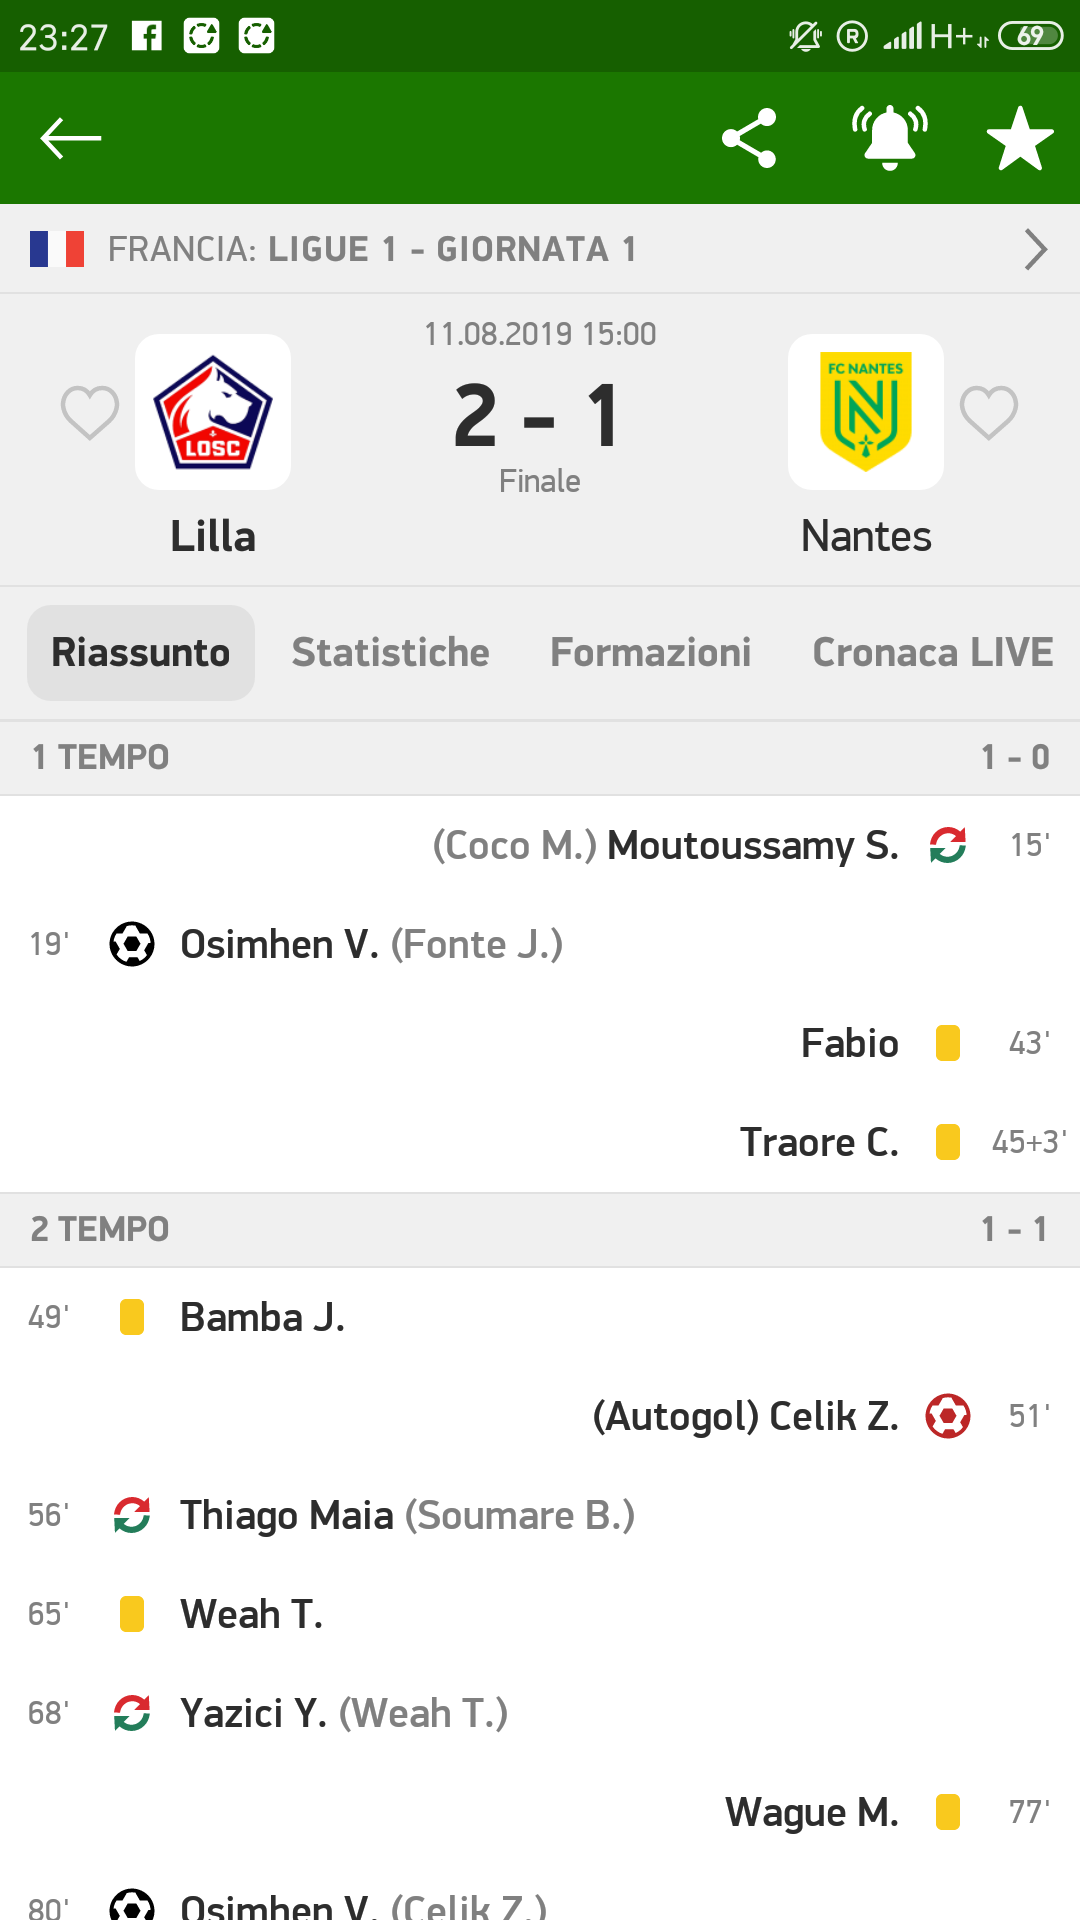The width and height of the screenshot is (1080, 1920).
Task: Unfavorite match with the star icon
Action: [1020, 138]
